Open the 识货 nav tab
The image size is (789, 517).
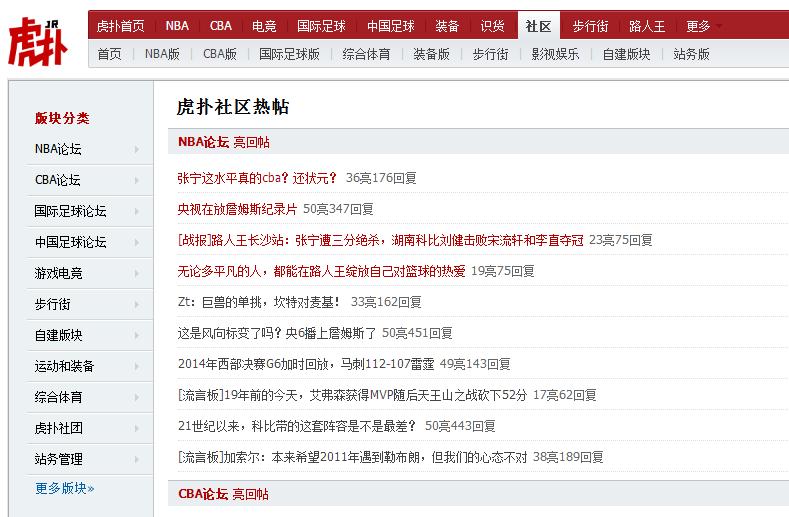(x=492, y=26)
